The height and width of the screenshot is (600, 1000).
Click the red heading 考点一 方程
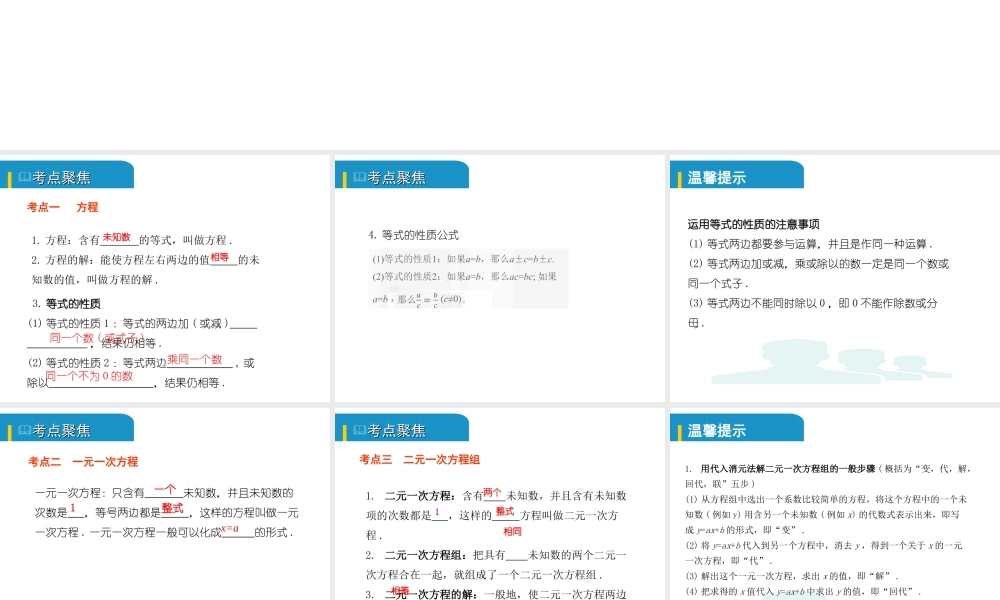tap(62, 207)
